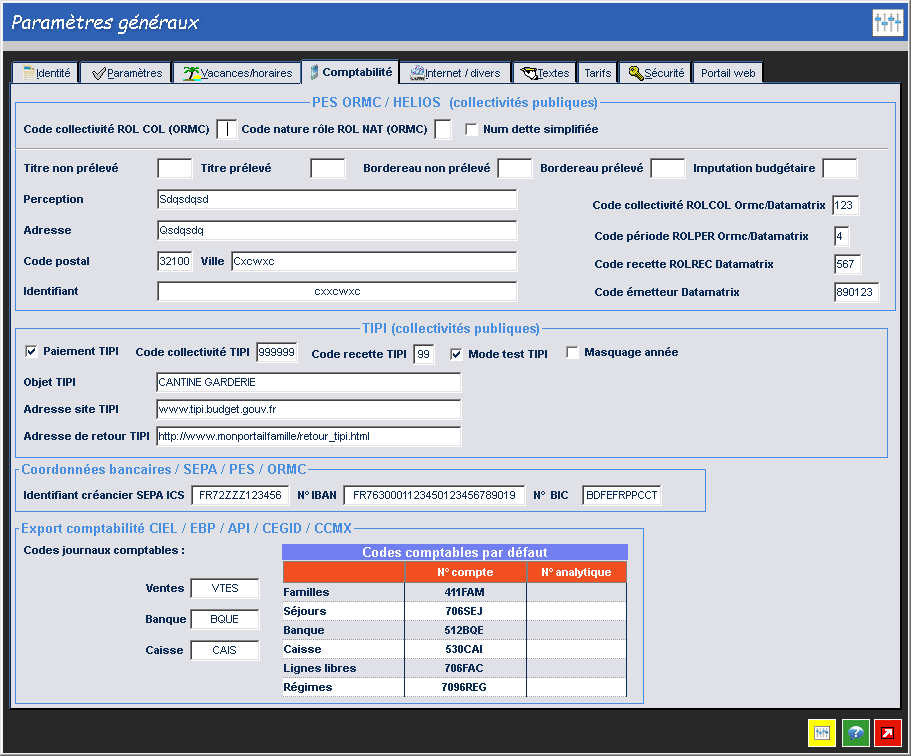Select the Objet TIPI text field
Viewport: 911px width, 756px height.
click(308, 383)
